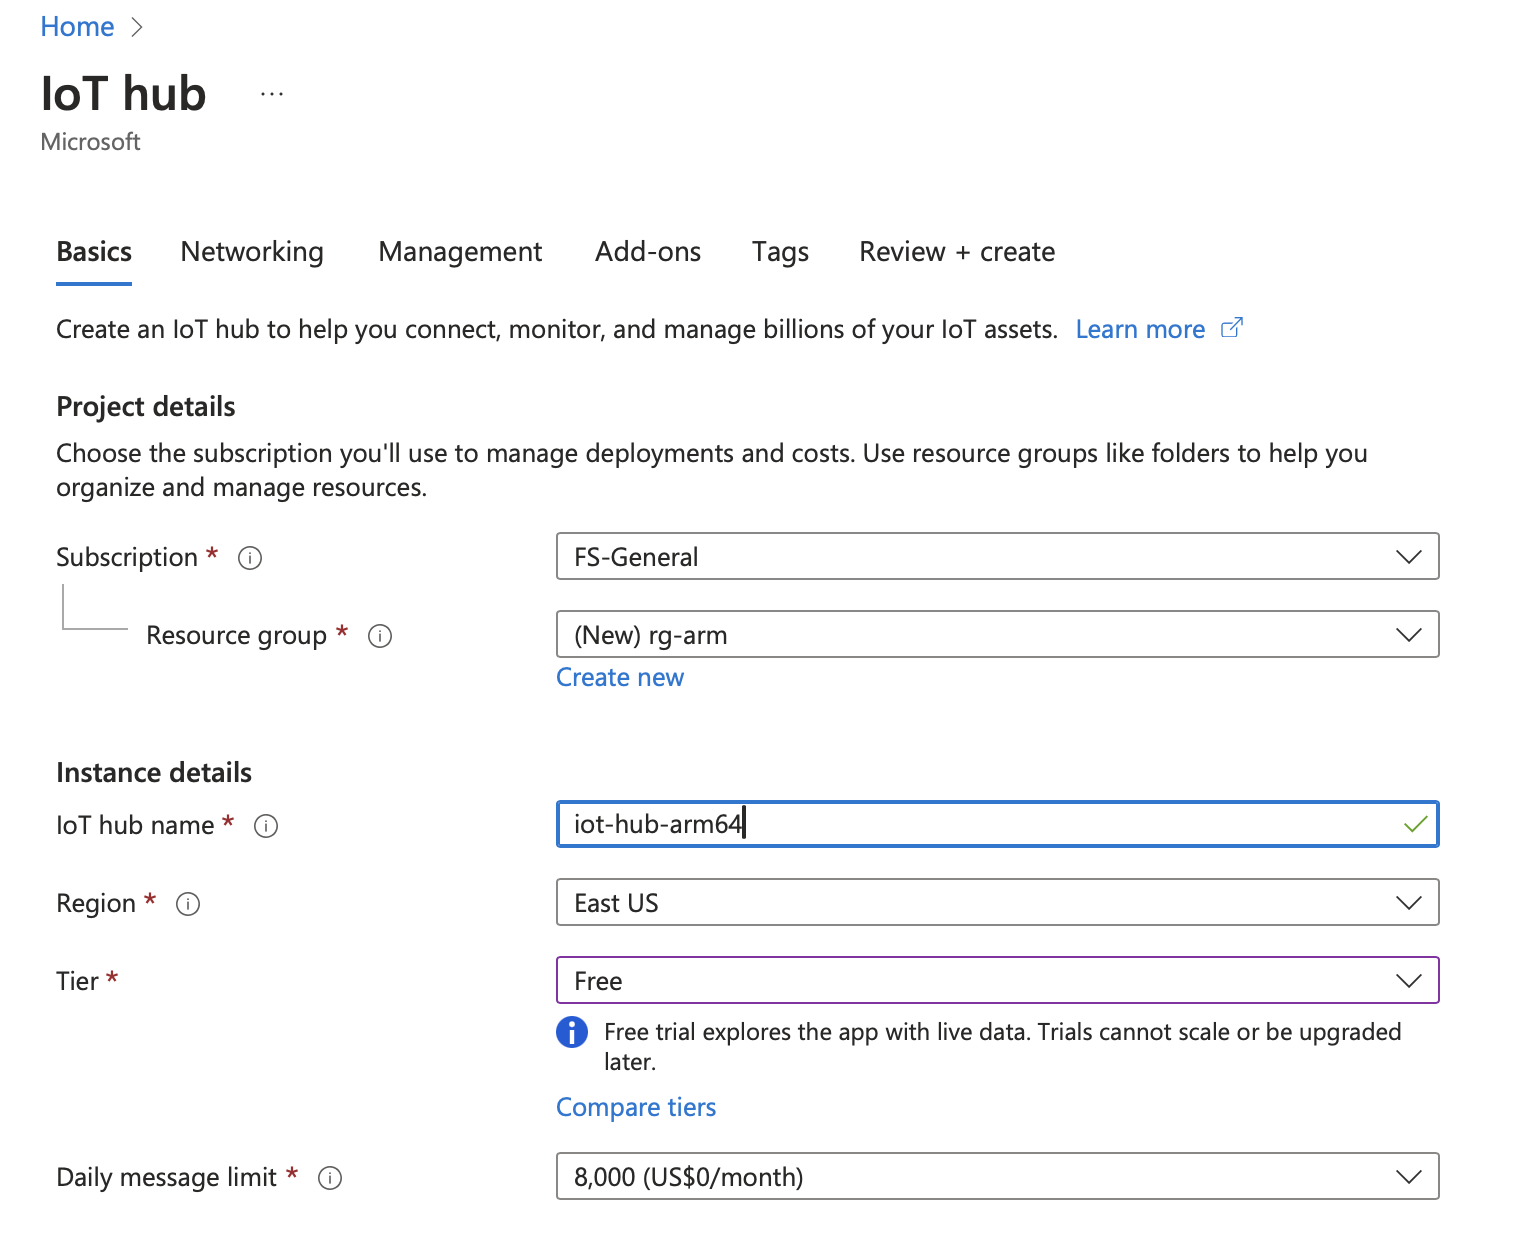The image size is (1524, 1234).
Task: Click the Daily message limit info icon
Action: (330, 1178)
